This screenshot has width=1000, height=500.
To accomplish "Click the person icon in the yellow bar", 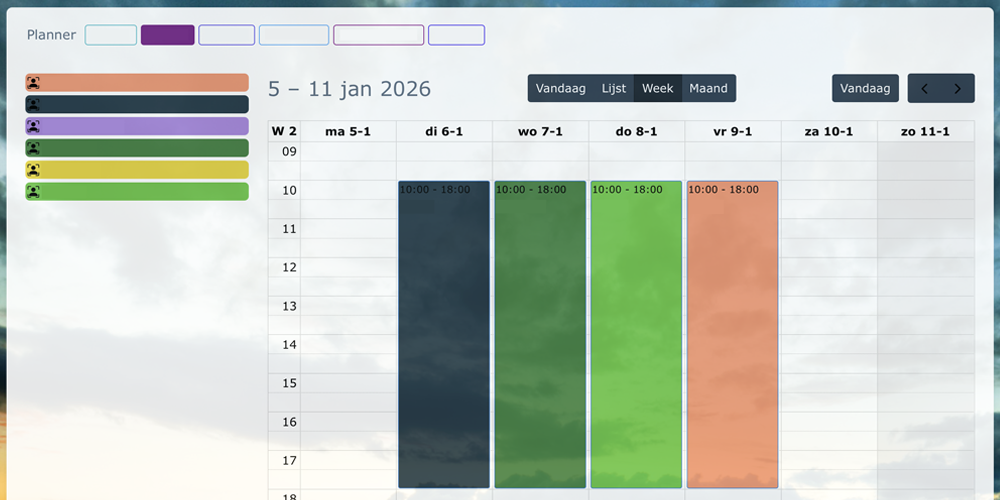I will (x=33, y=170).
